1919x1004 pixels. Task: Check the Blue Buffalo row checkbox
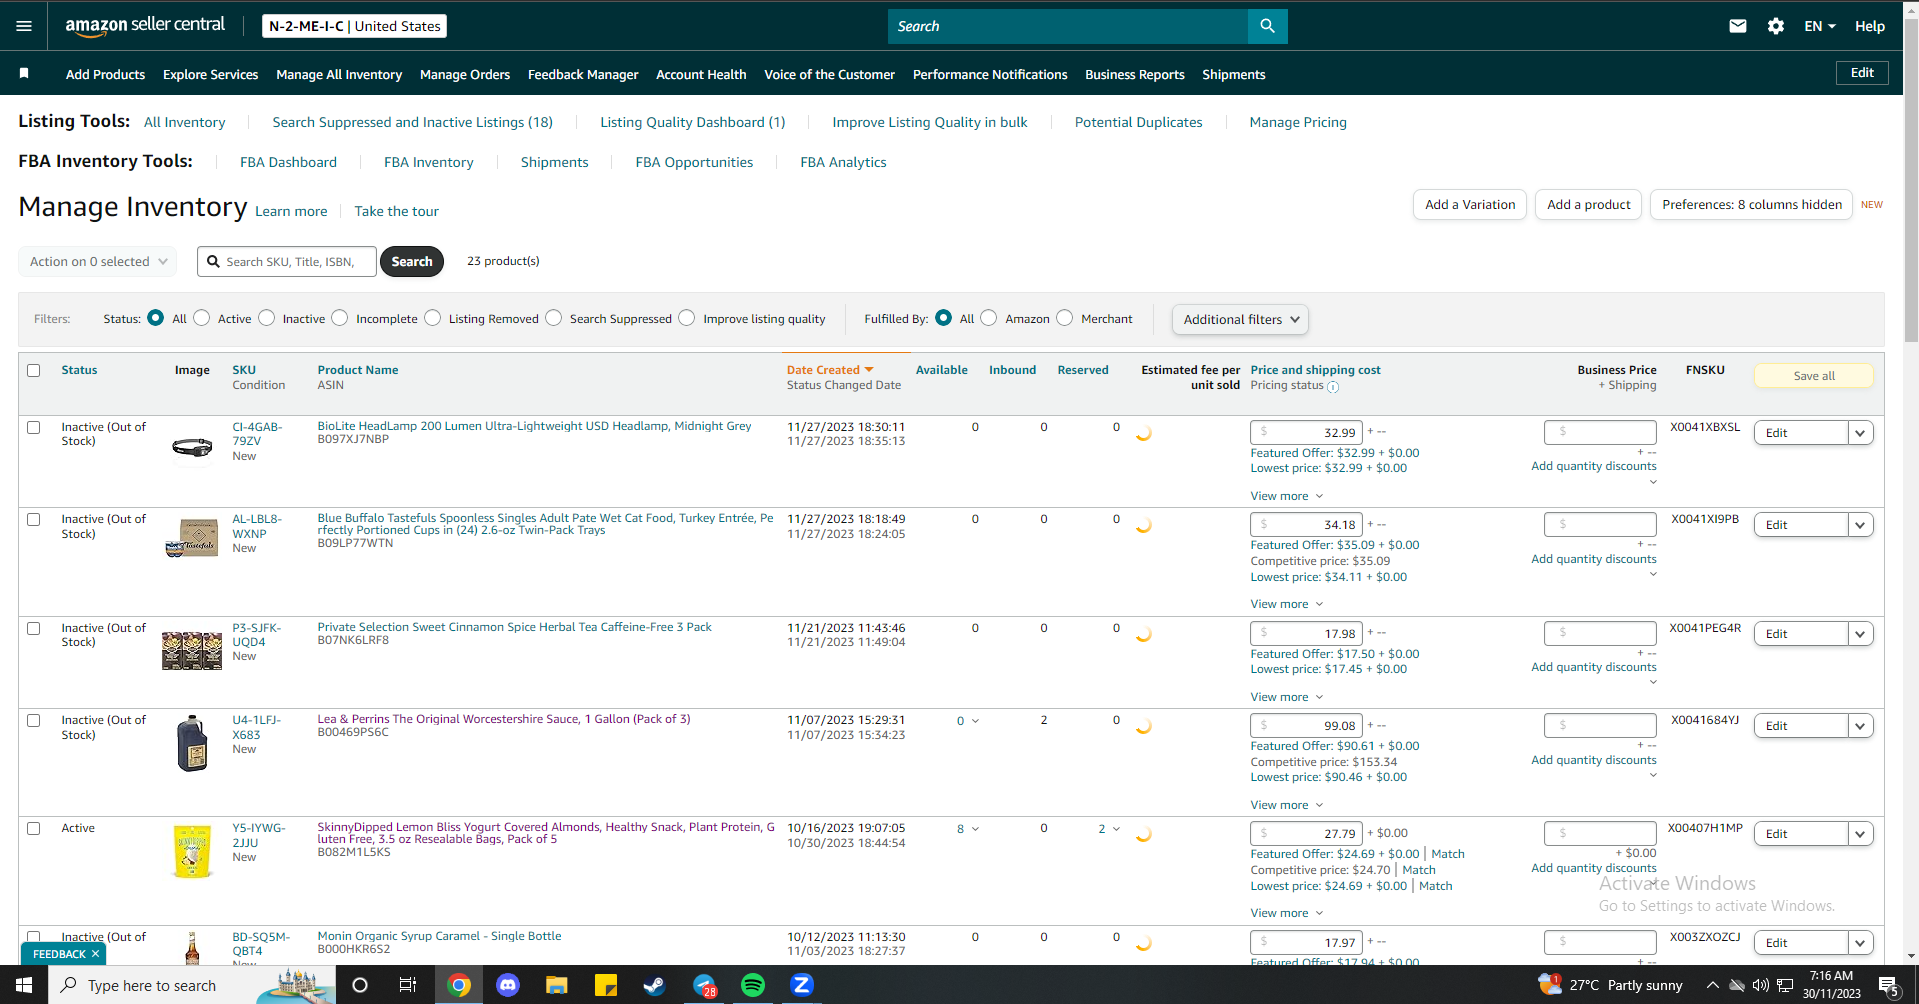click(x=34, y=519)
